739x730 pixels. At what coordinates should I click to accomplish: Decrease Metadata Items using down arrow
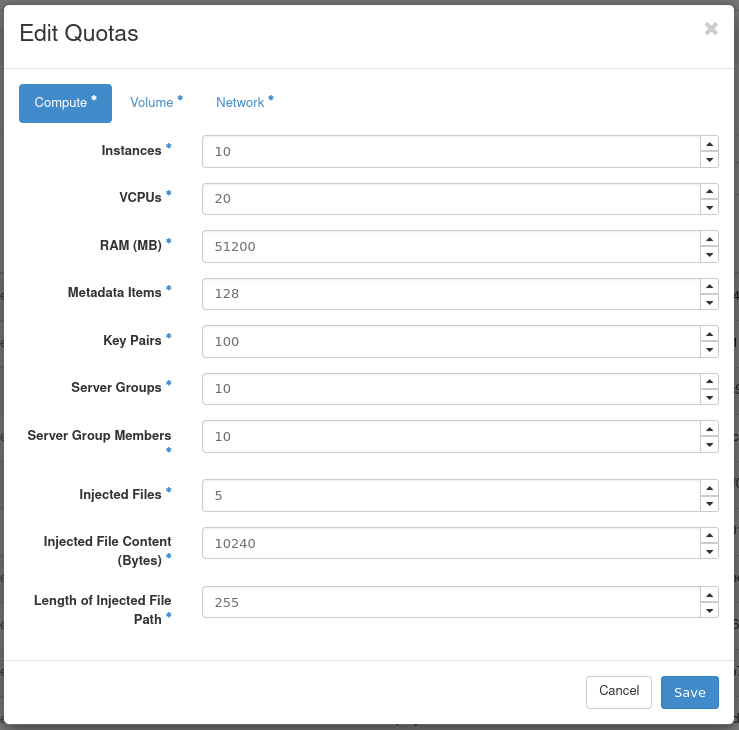[709, 302]
